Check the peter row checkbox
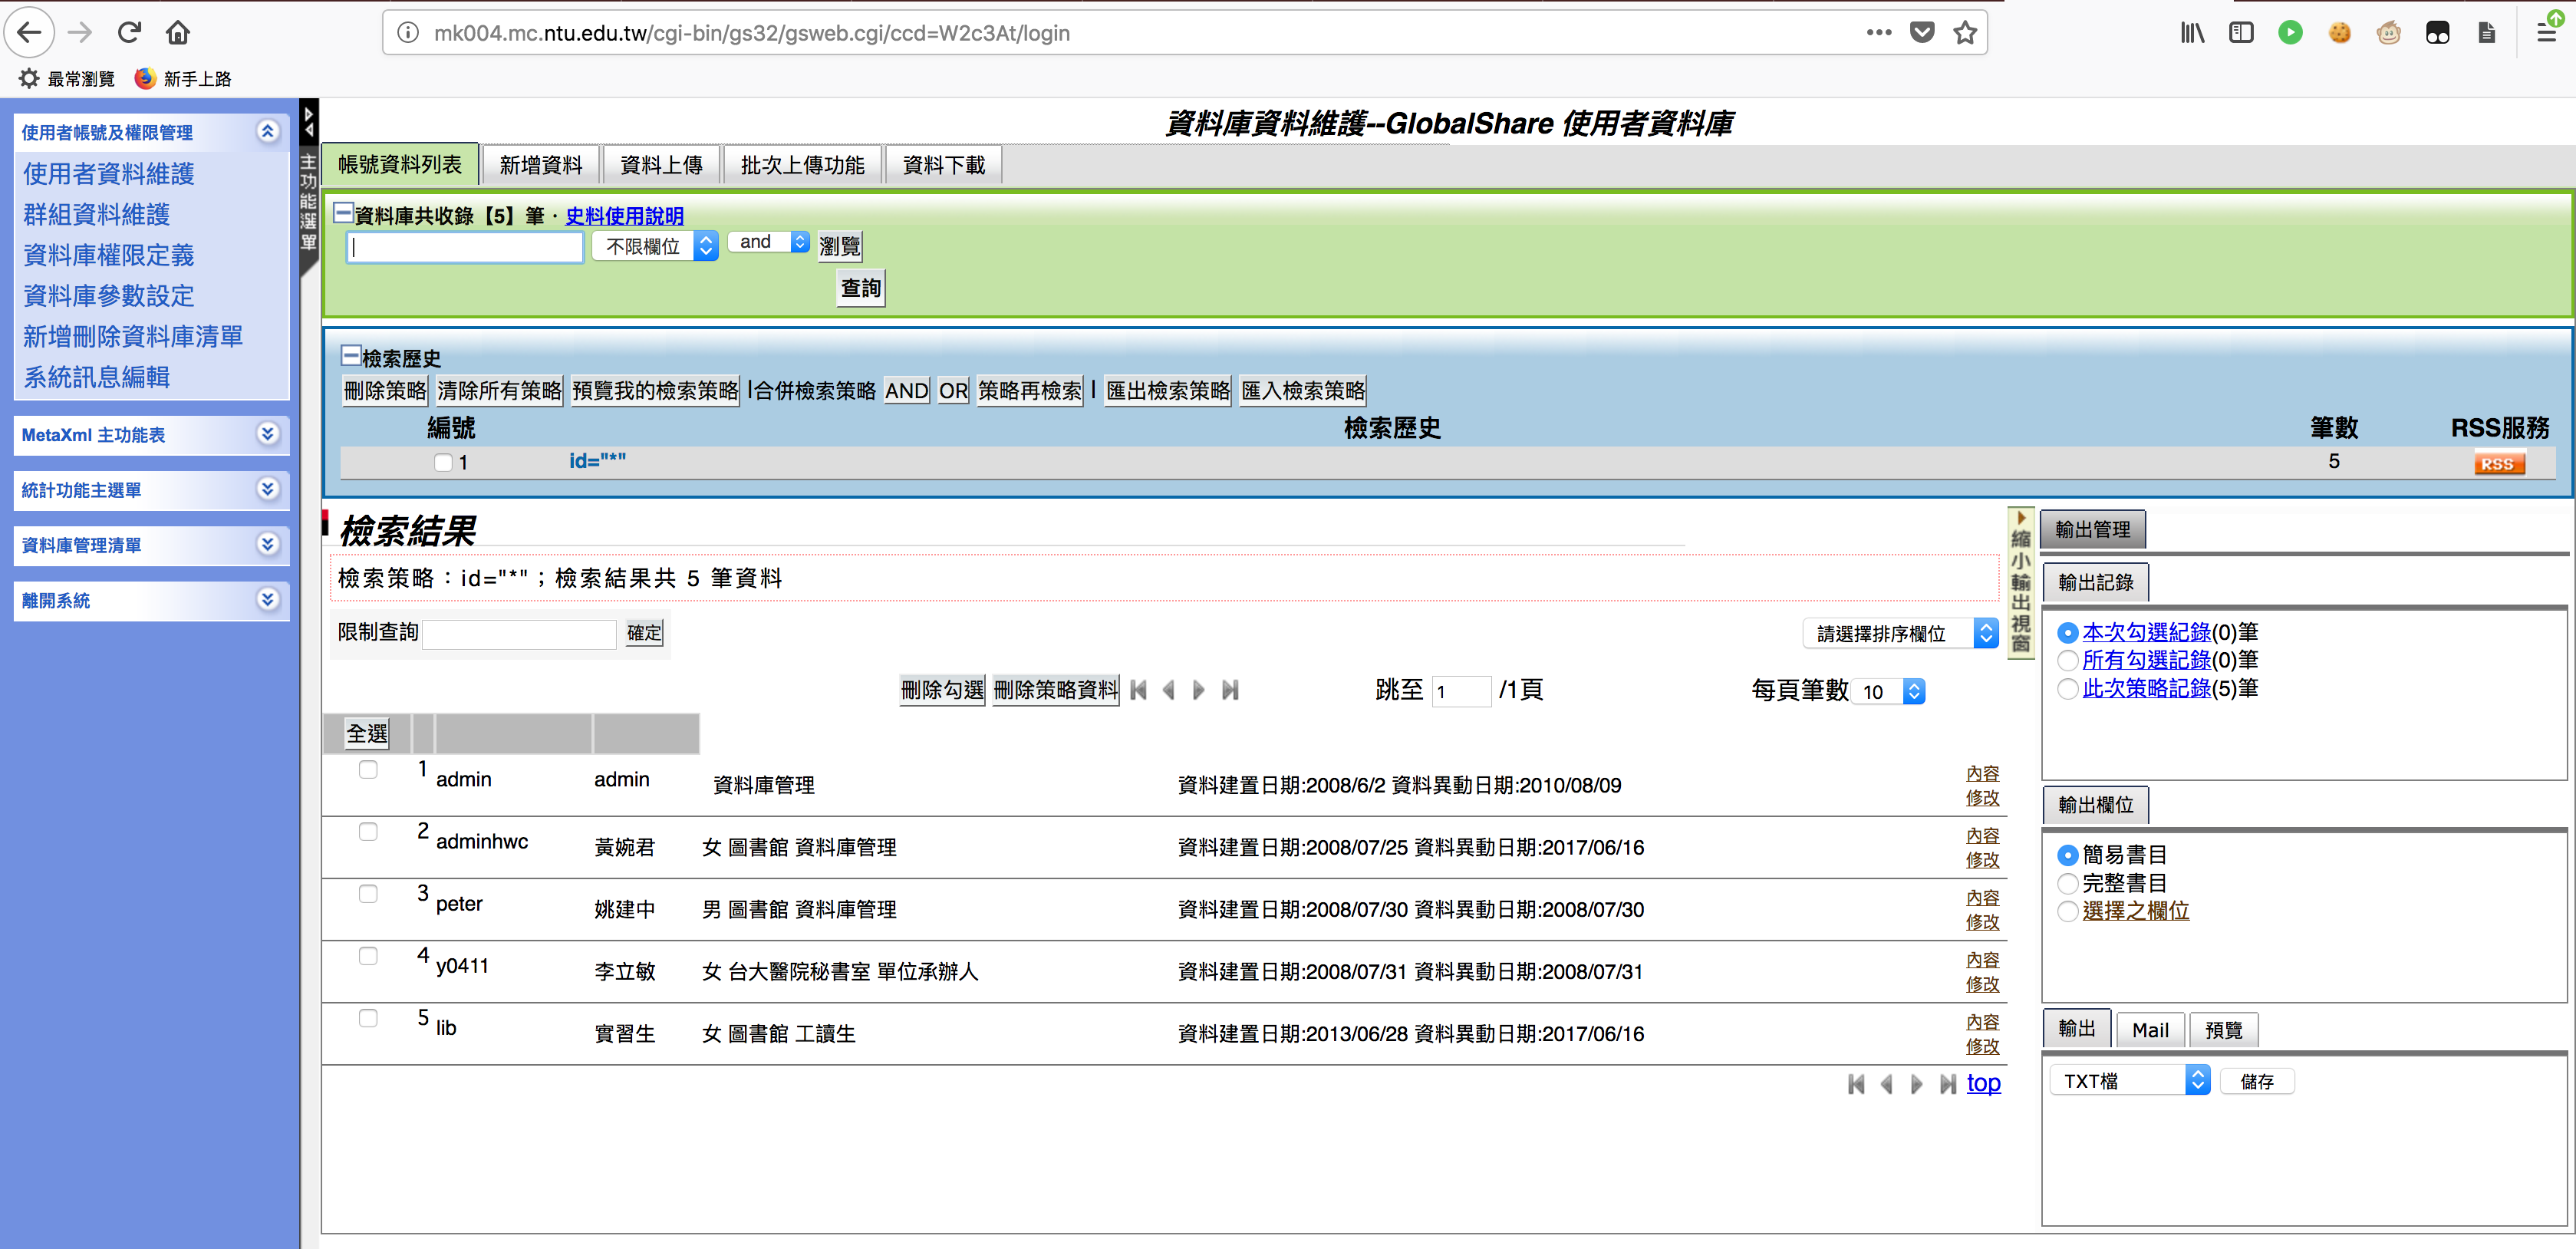The width and height of the screenshot is (2576, 1249). click(x=368, y=894)
